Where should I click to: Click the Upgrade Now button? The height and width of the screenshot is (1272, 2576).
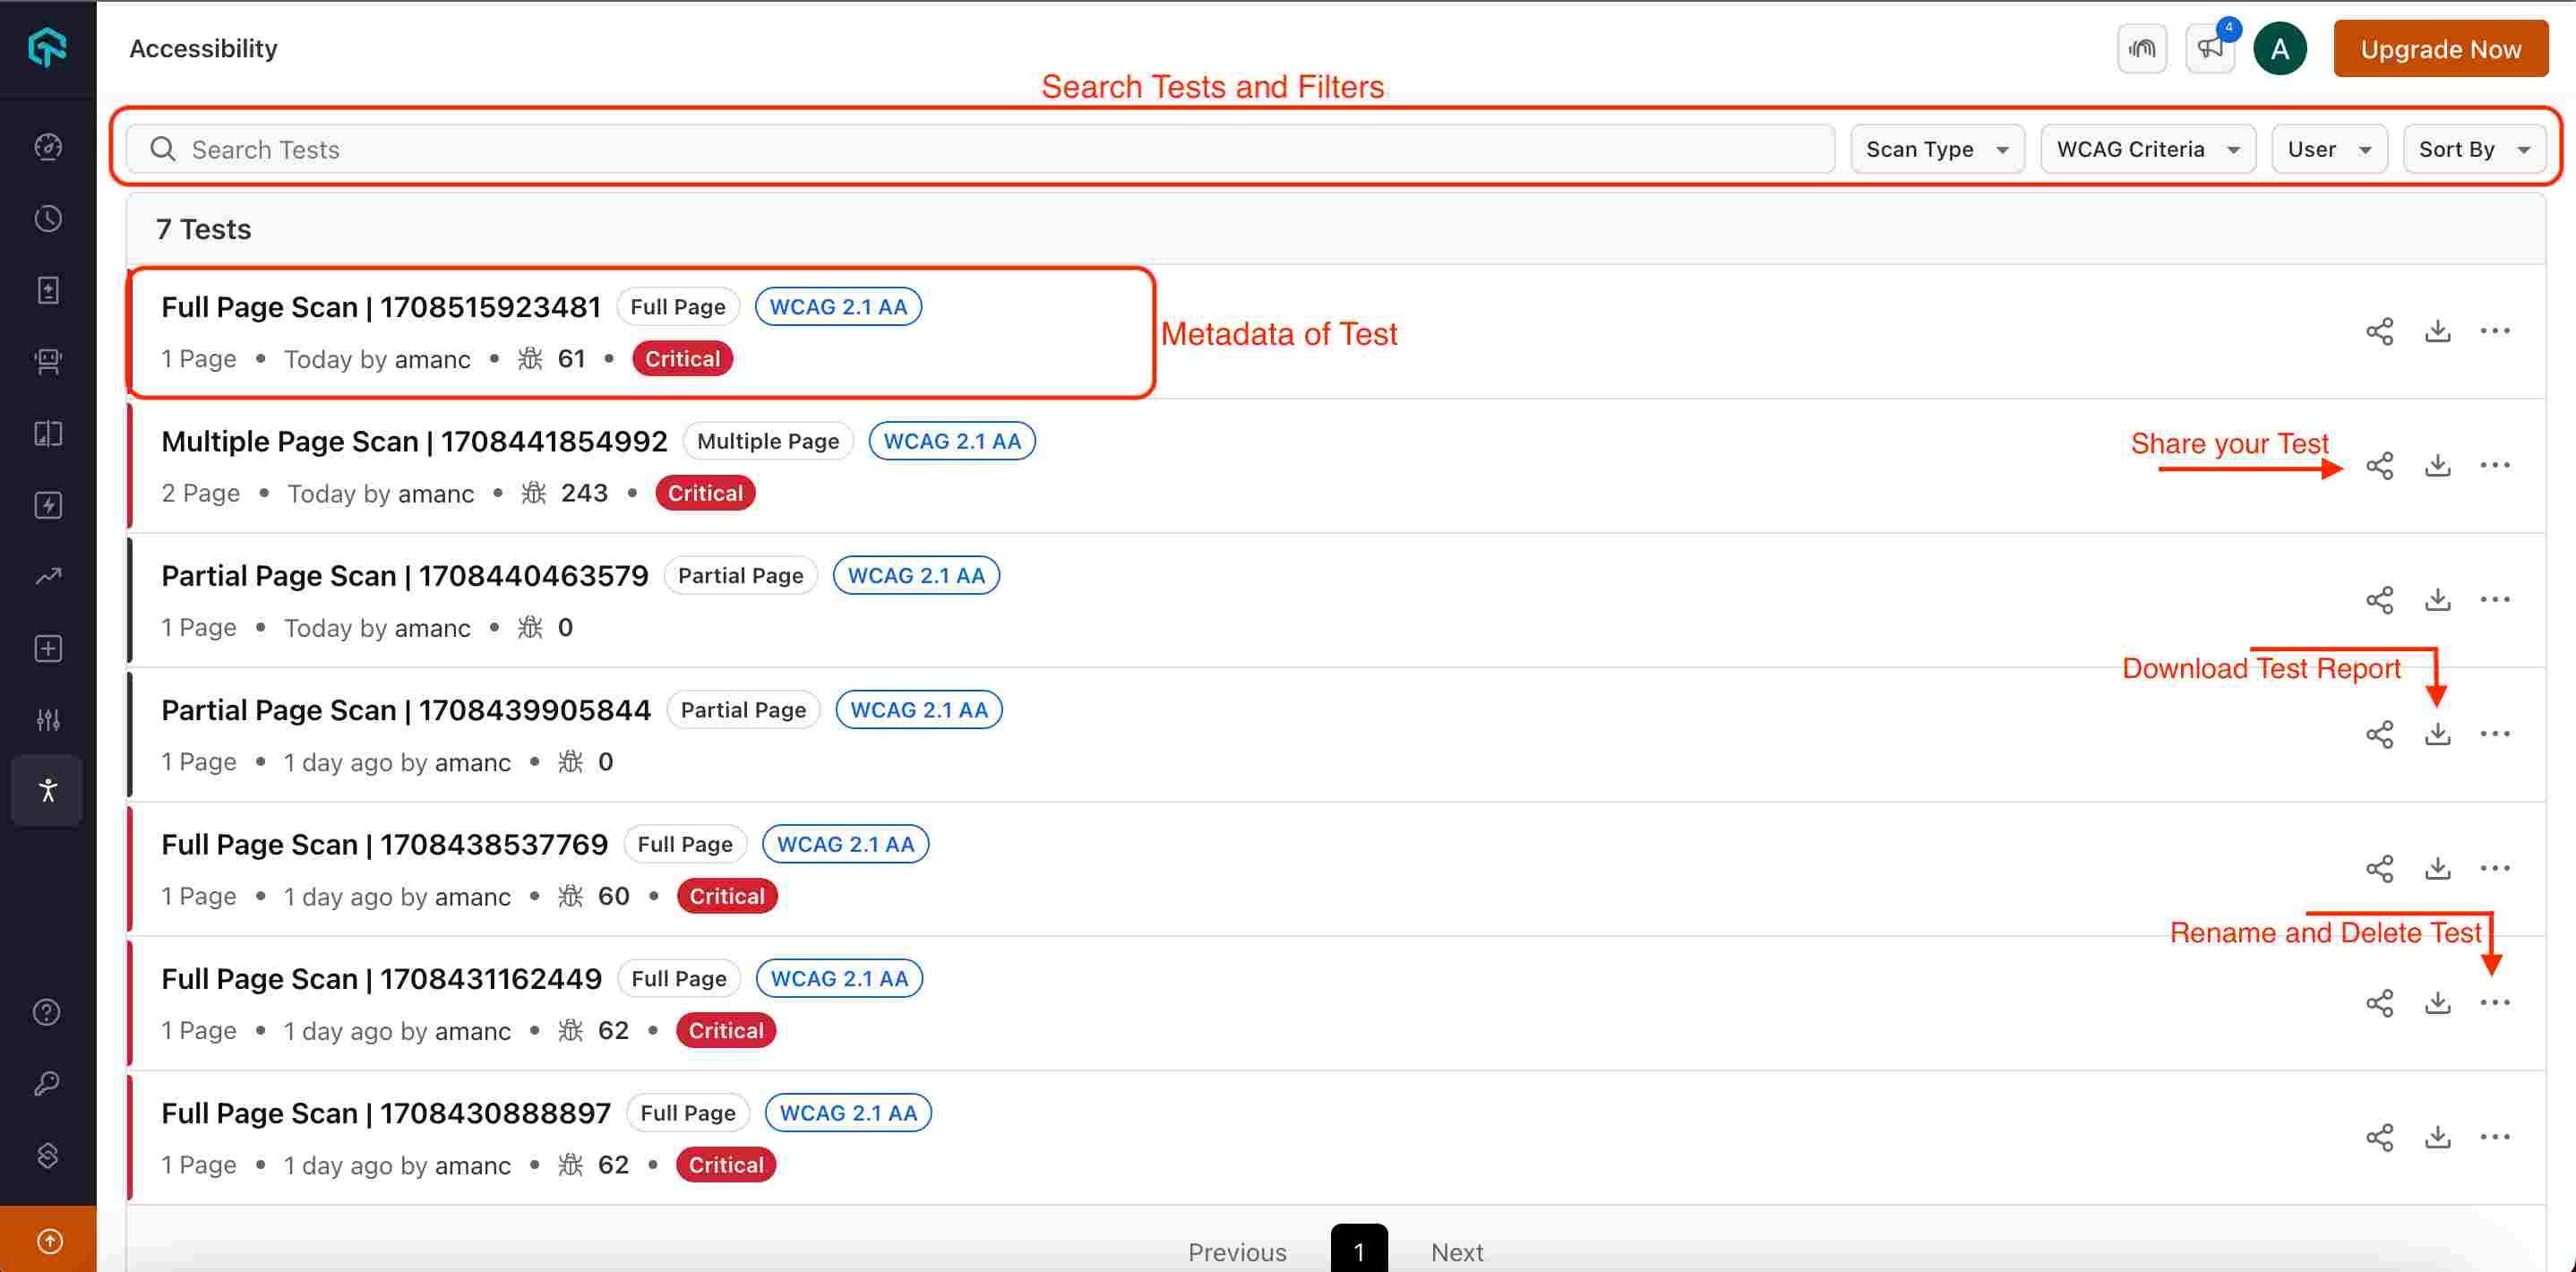[2440, 49]
